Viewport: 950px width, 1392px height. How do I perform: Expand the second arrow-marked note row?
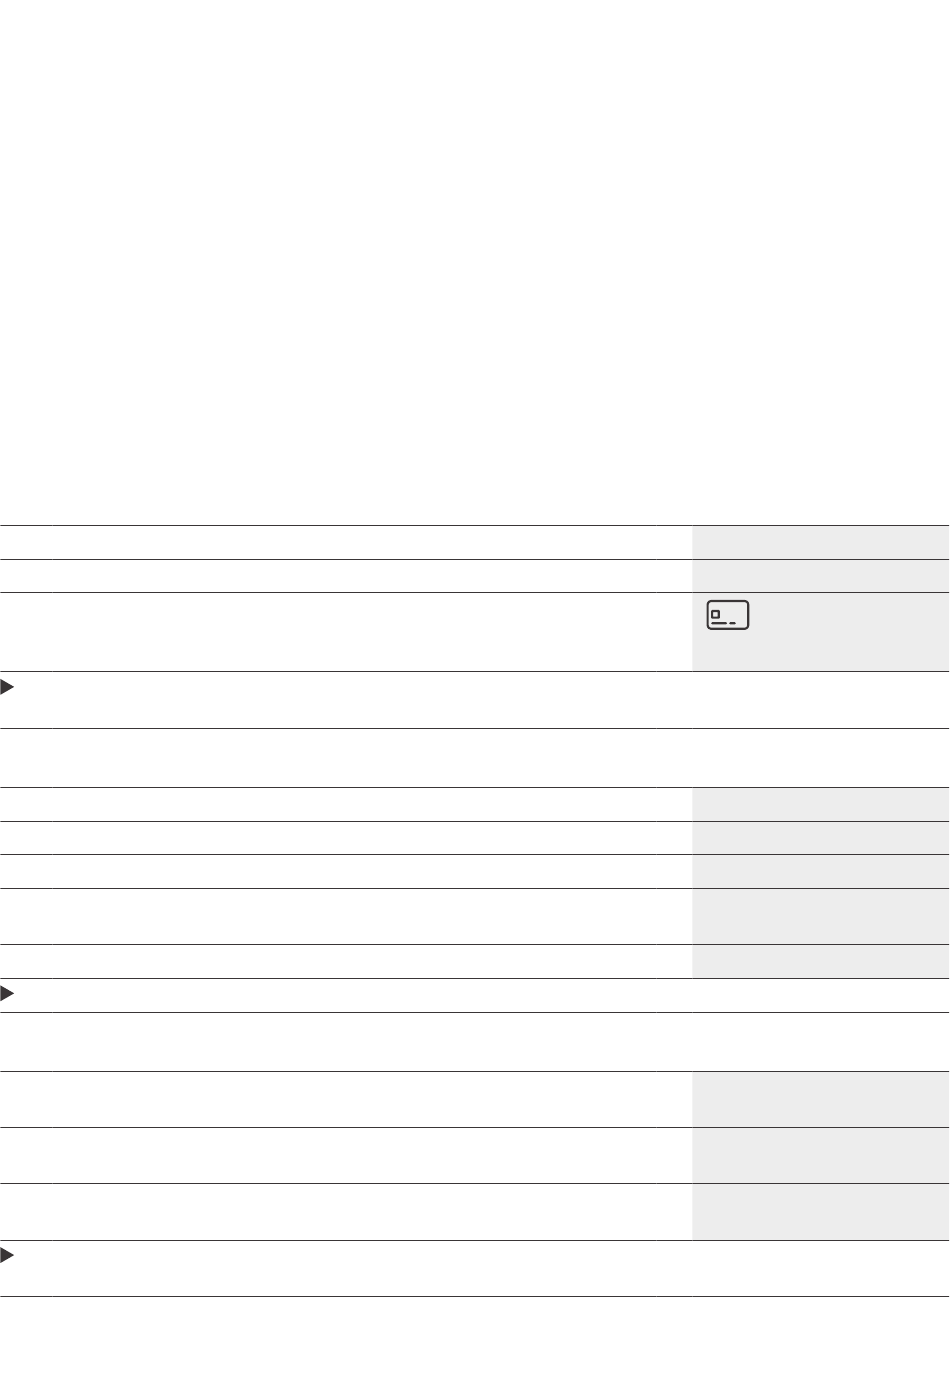click(8, 995)
